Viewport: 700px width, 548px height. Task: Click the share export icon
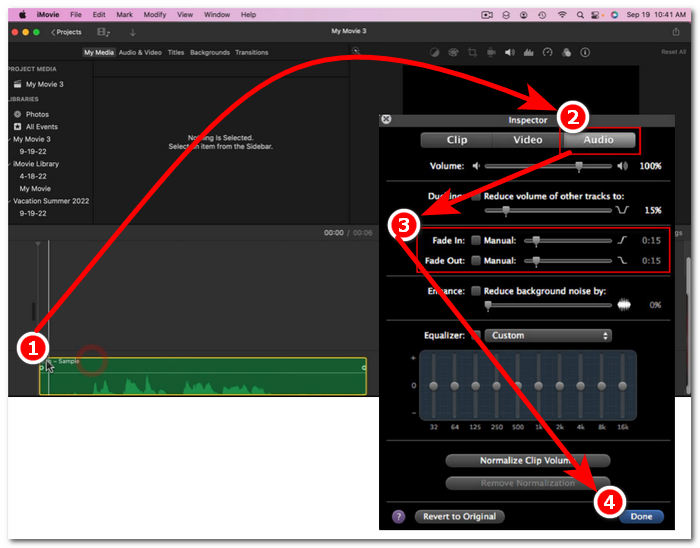[675, 32]
